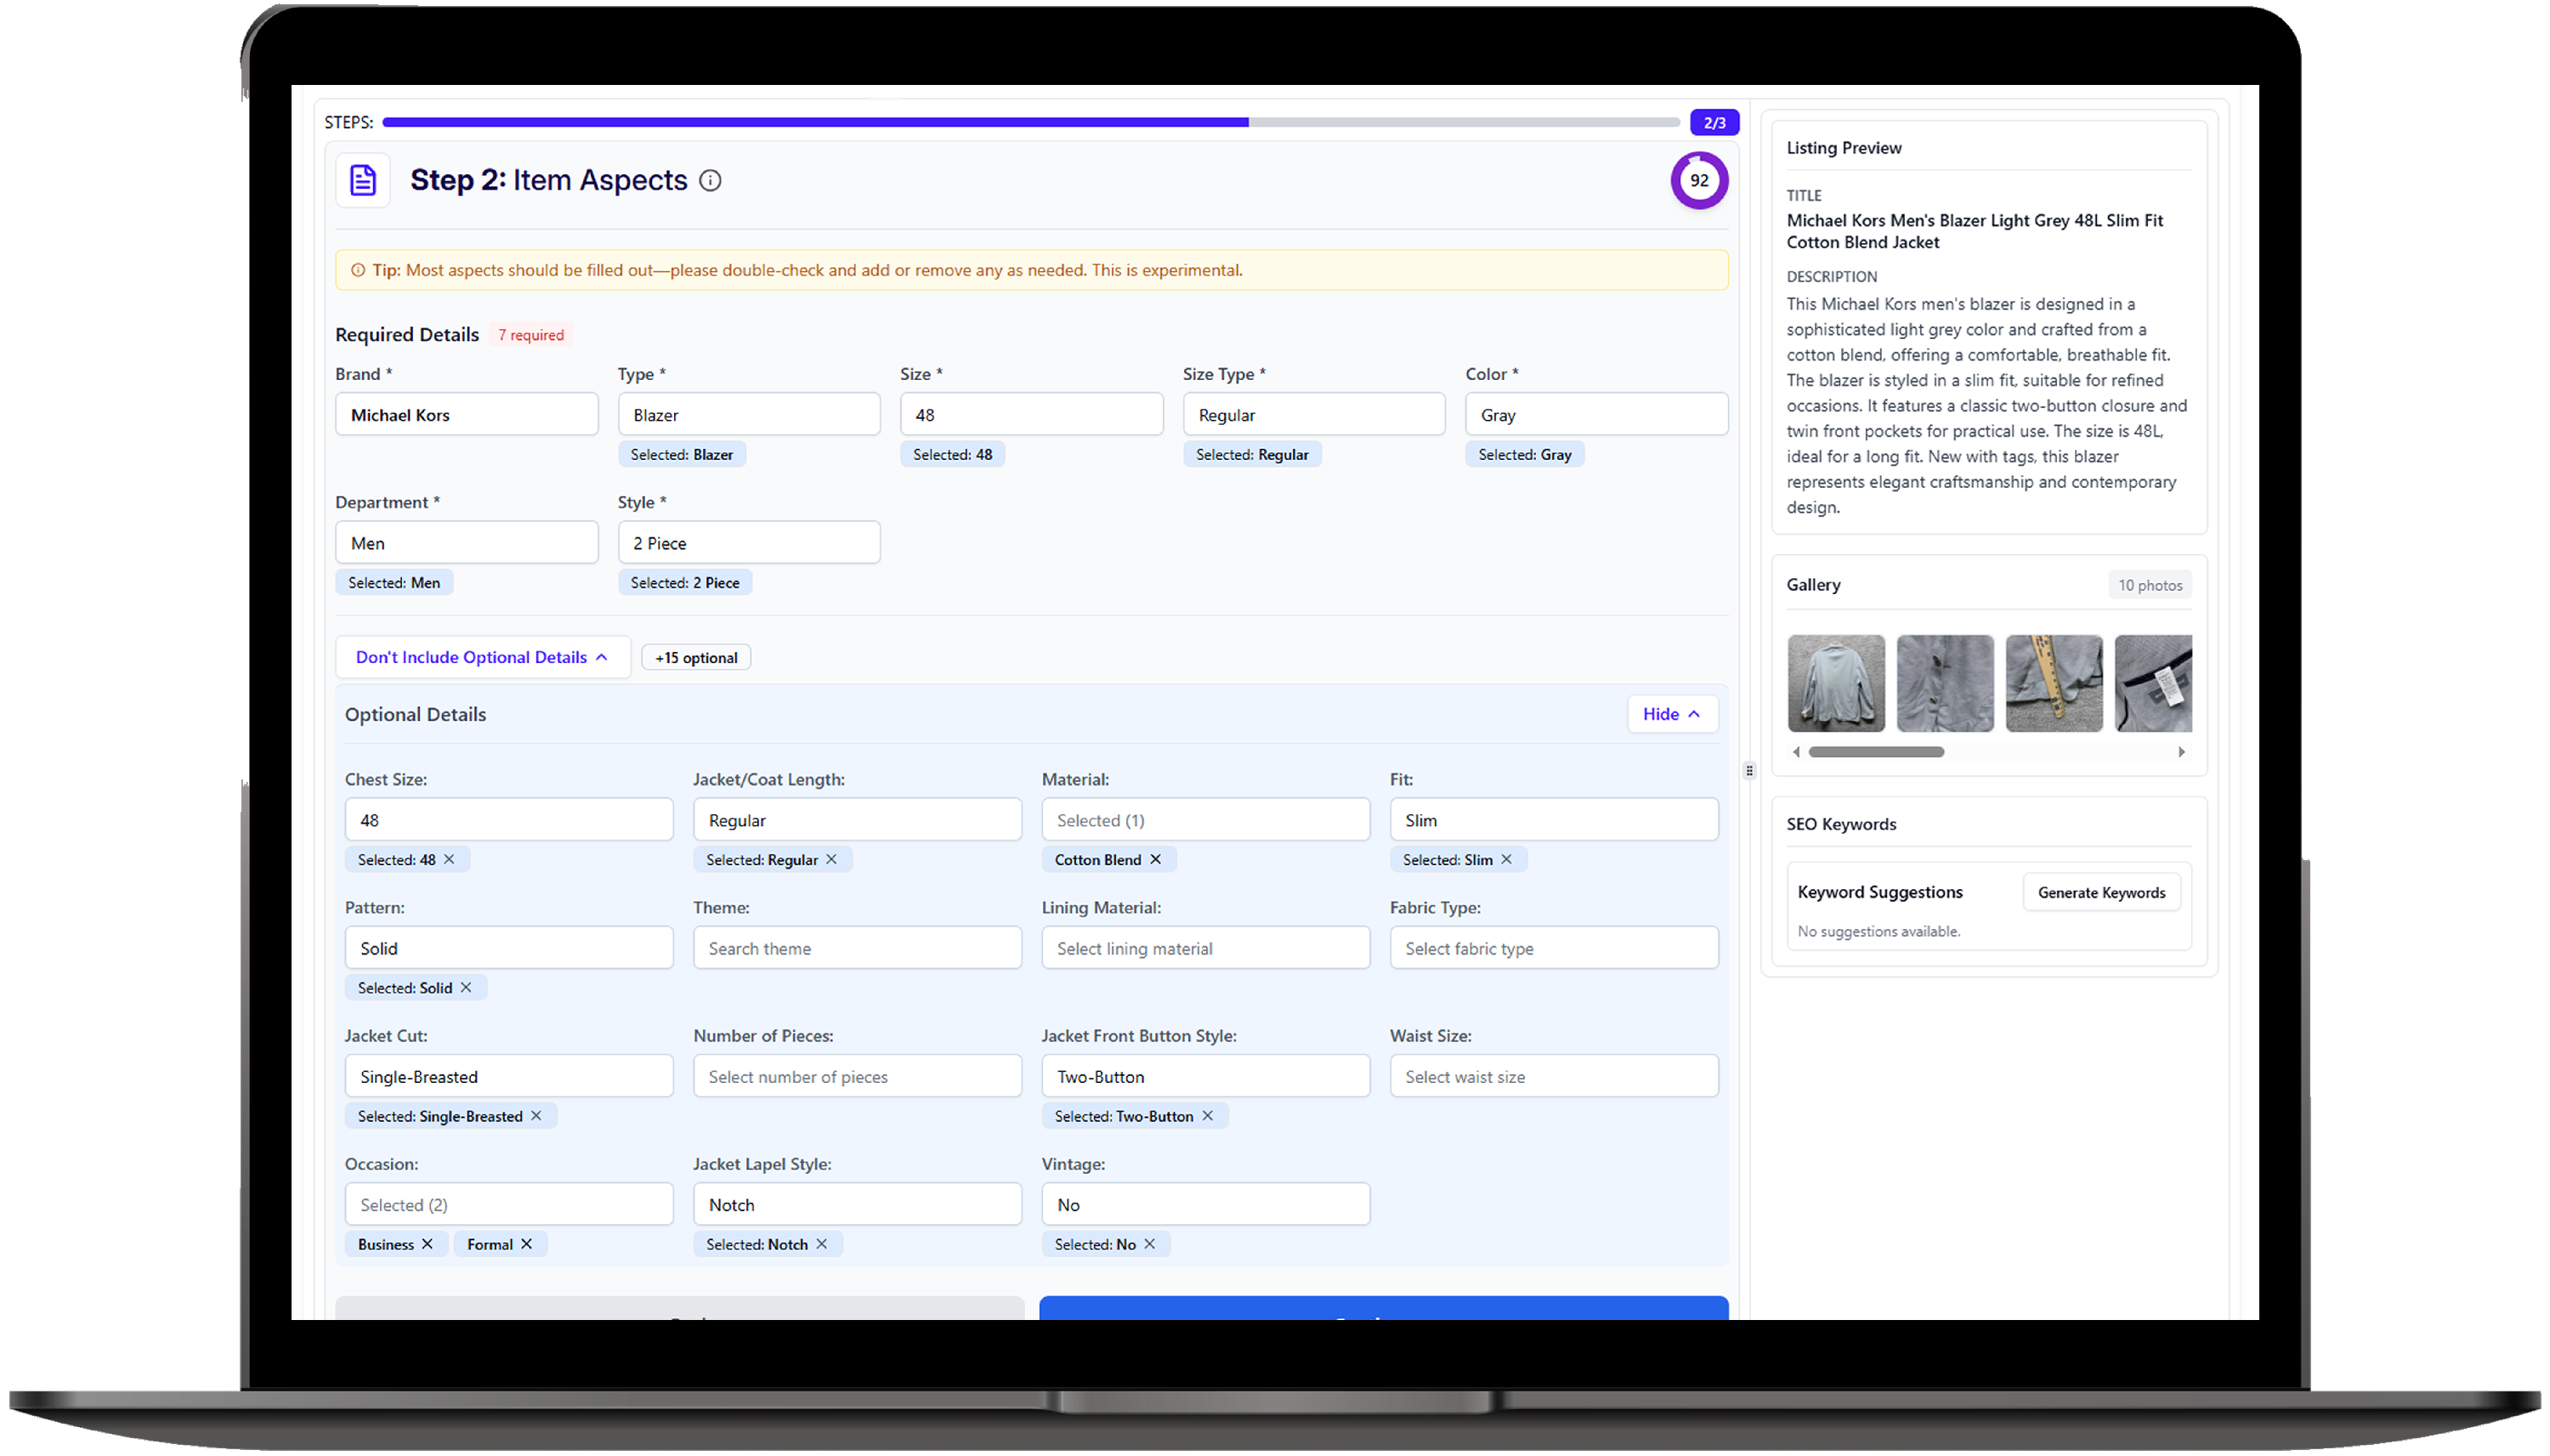
Task: Clear the selected Two-Button chip
Action: tap(1208, 1116)
